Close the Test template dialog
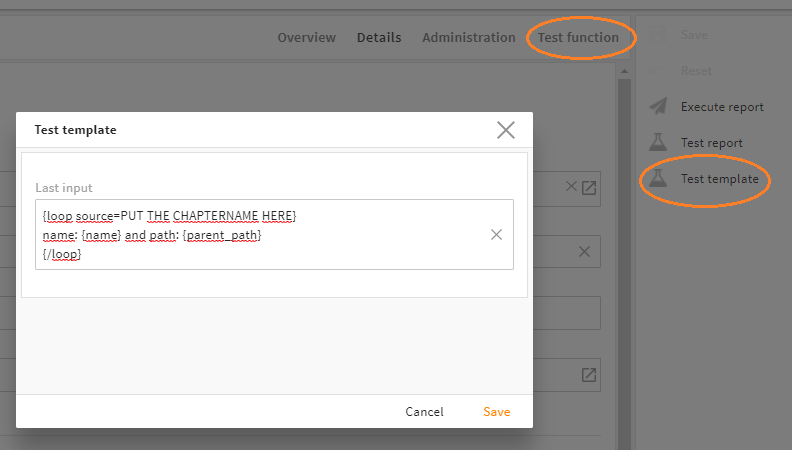The width and height of the screenshot is (792, 450). pos(506,130)
